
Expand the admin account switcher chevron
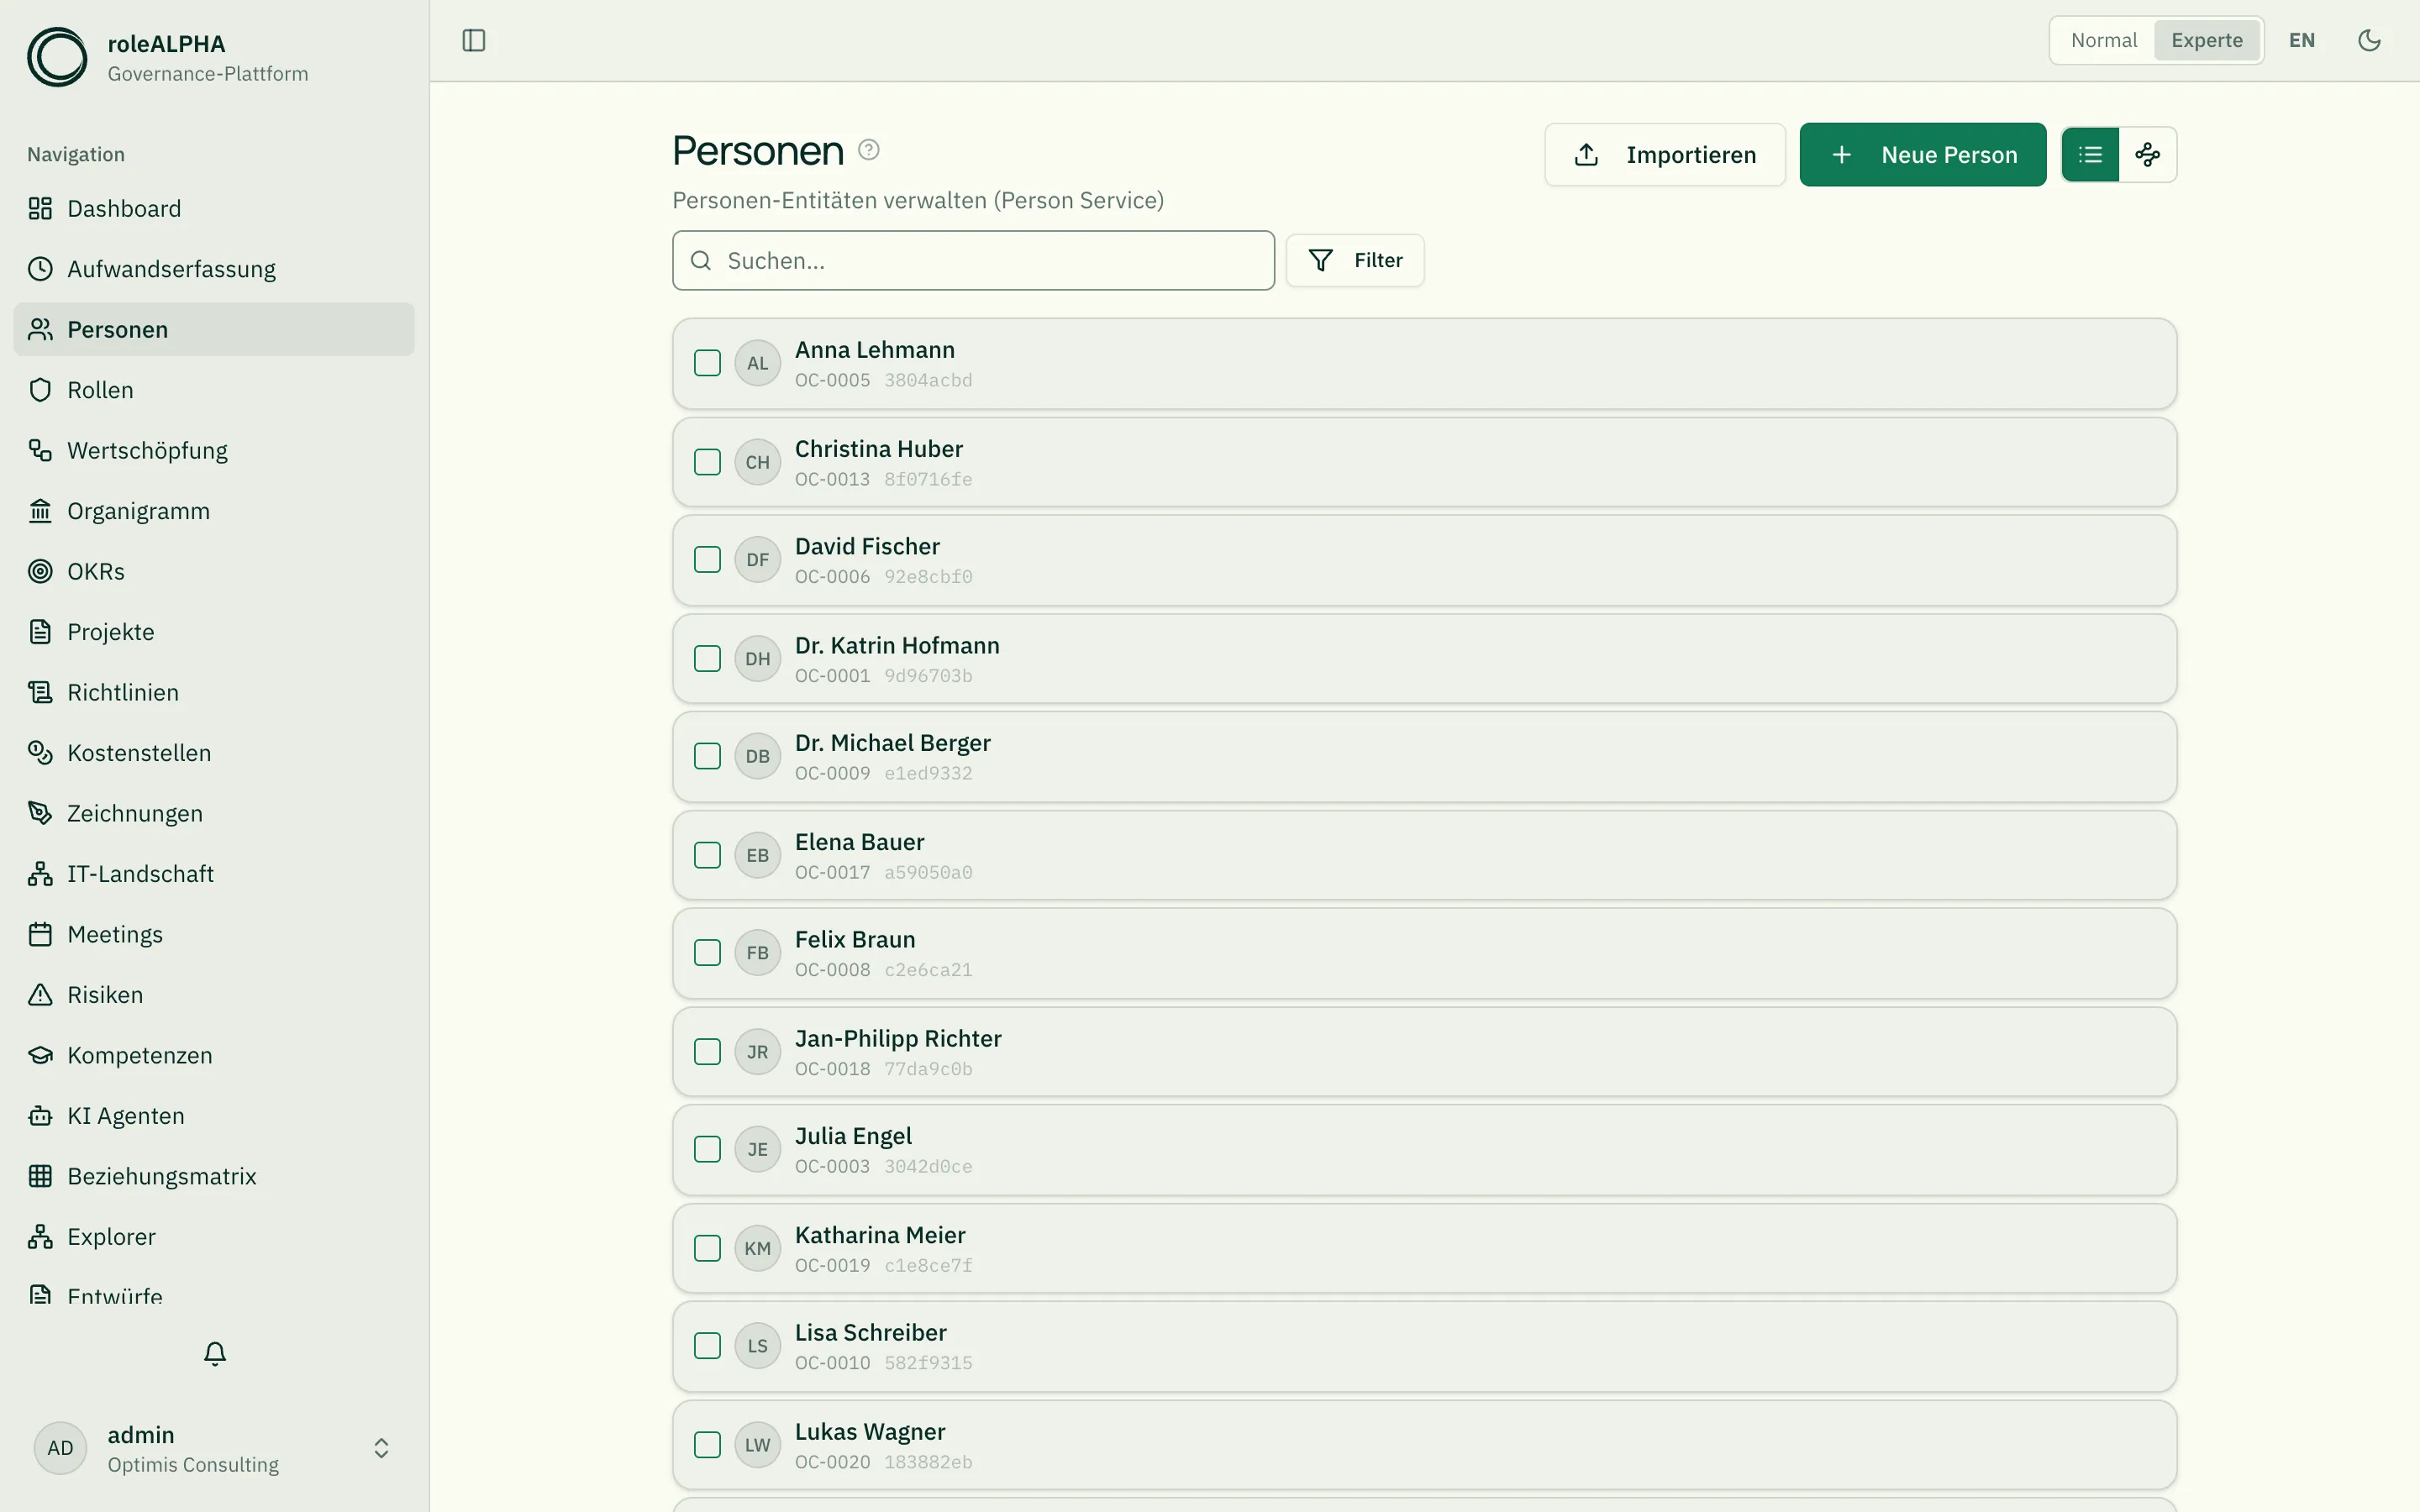[x=381, y=1448]
